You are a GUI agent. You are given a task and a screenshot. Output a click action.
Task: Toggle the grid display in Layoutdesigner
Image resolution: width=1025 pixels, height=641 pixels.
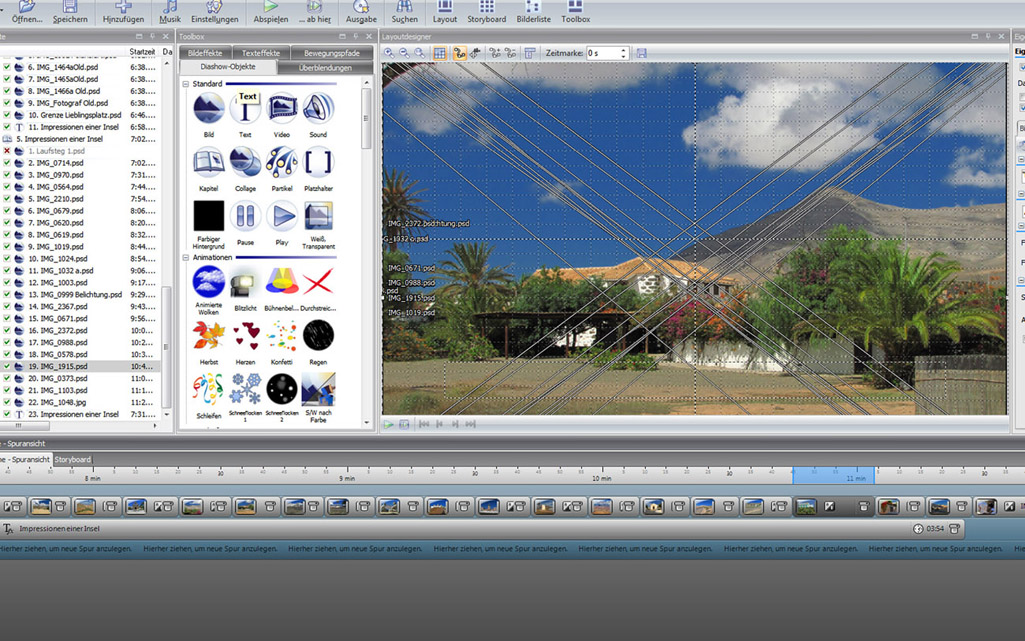[439, 53]
